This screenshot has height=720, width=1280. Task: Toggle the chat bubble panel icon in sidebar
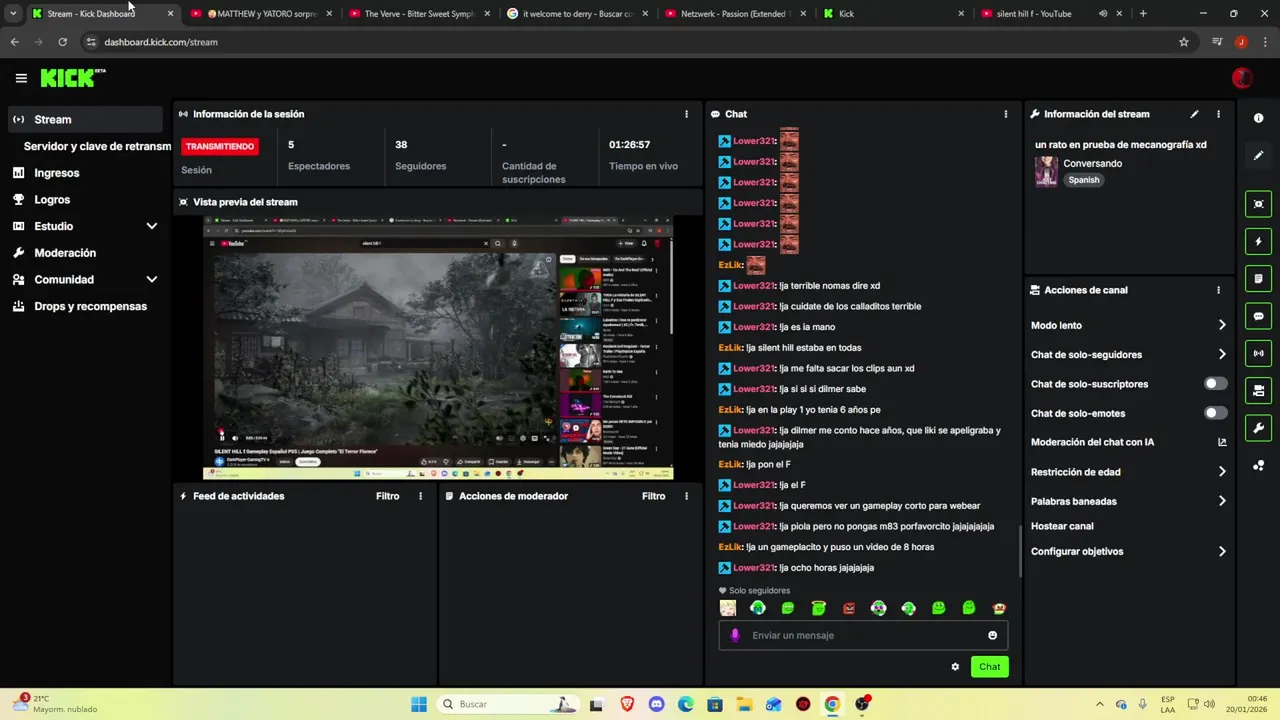[x=1258, y=316]
